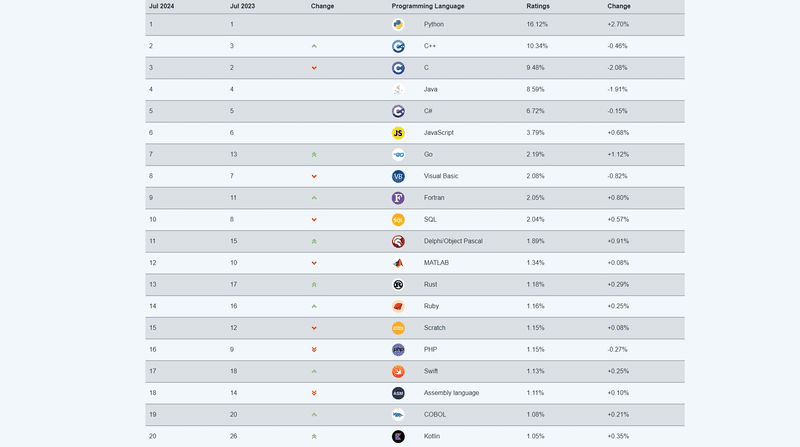Click the yellow JavaScript JS icon
This screenshot has width=800, height=447.
(x=398, y=133)
